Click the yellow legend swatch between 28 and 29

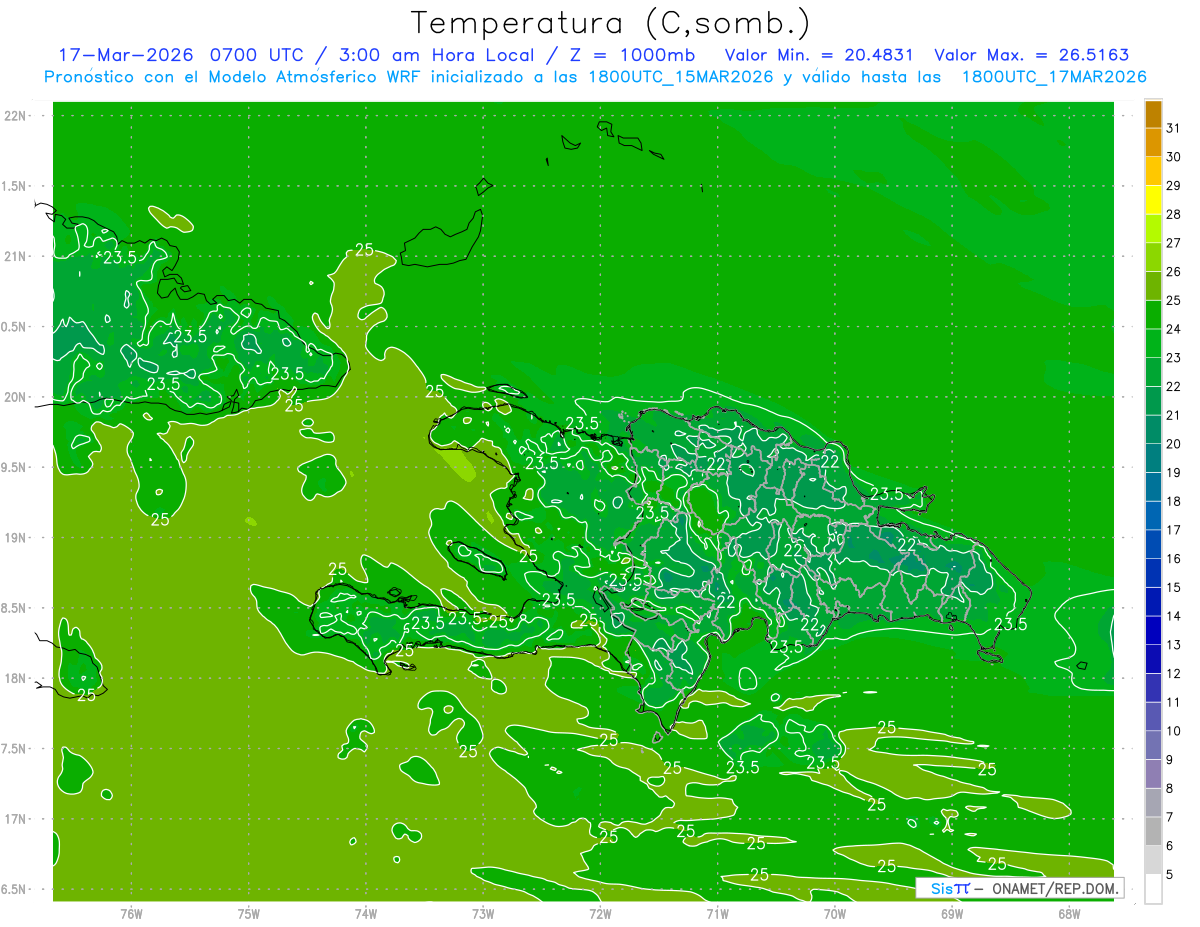(1153, 200)
